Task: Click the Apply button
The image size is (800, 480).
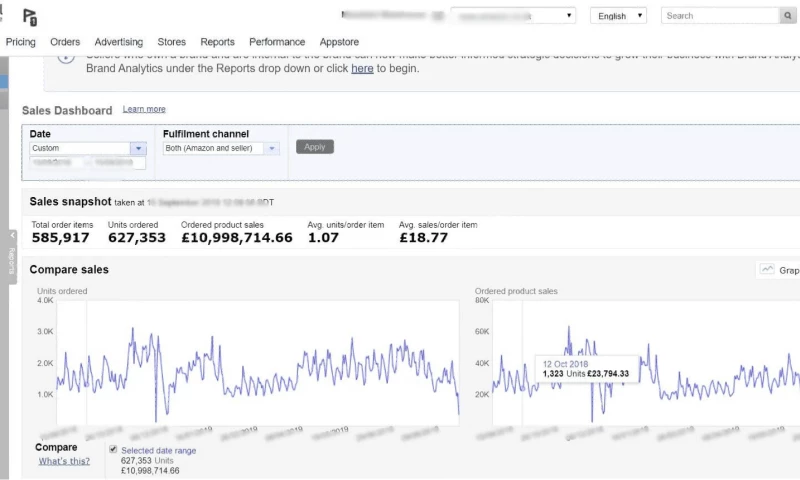Action: pos(315,147)
